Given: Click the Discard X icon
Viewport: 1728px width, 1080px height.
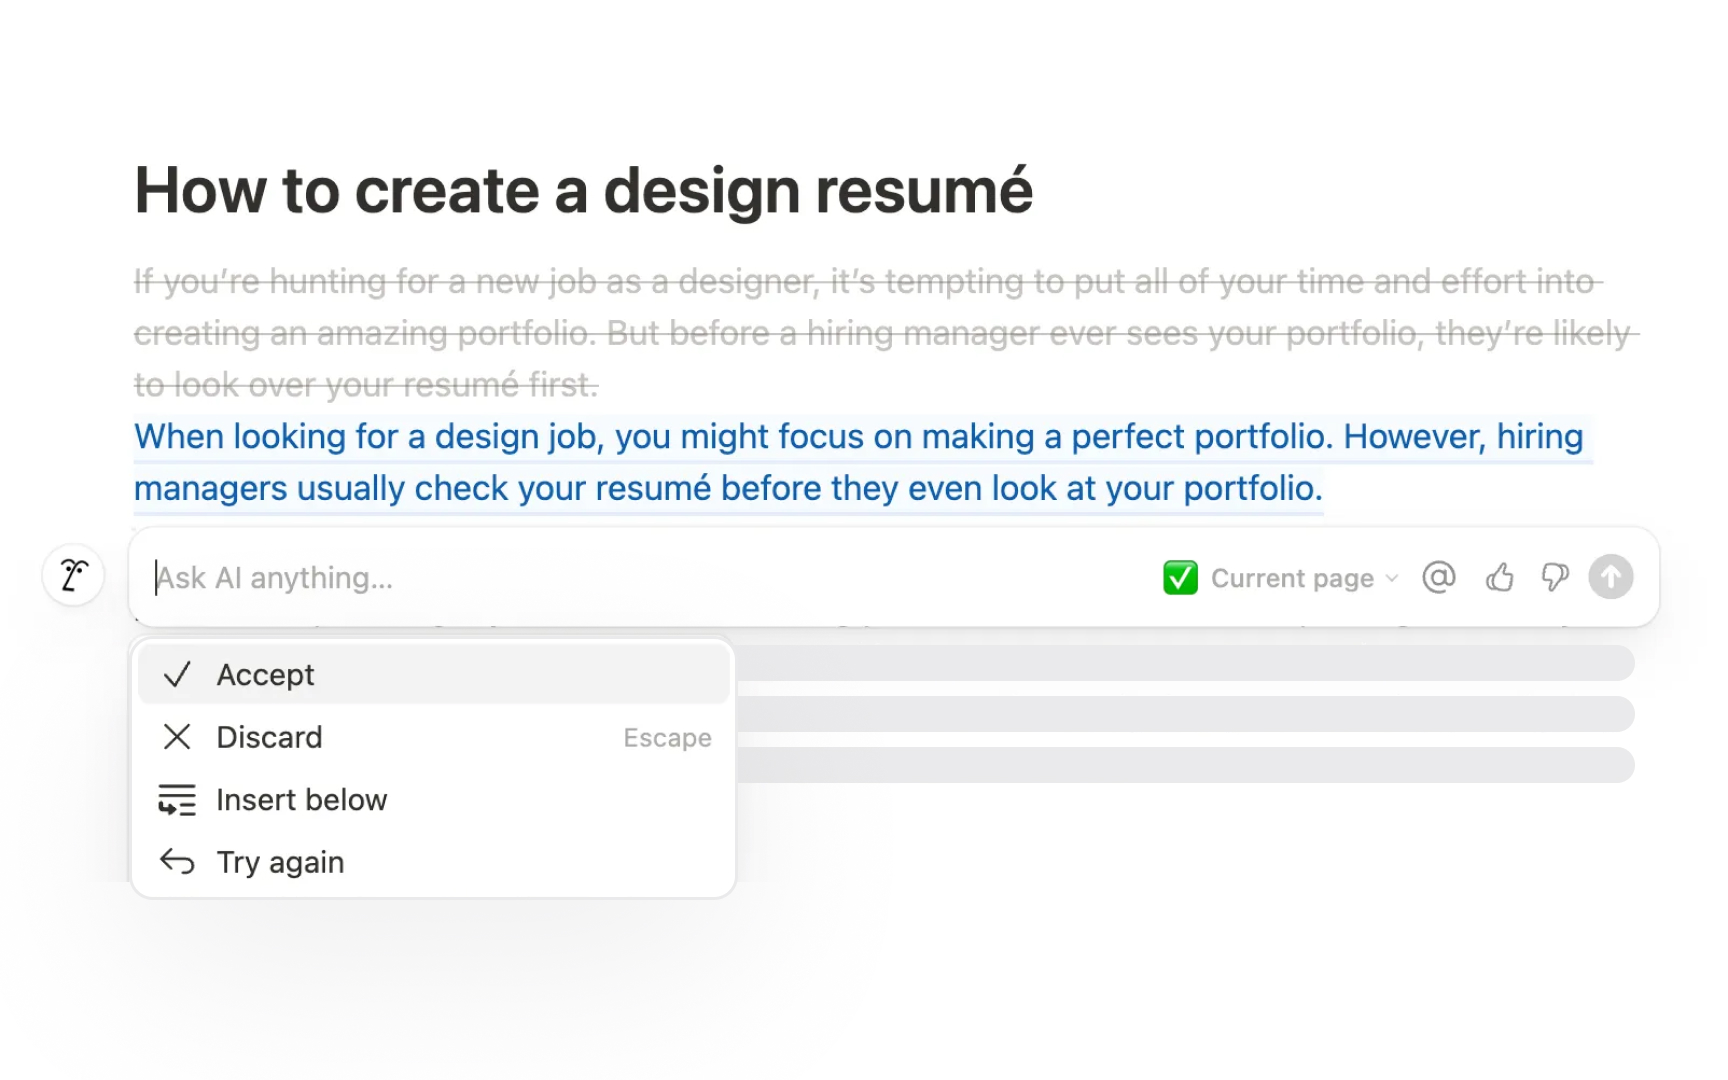Looking at the screenshot, I should pyautogui.click(x=177, y=737).
